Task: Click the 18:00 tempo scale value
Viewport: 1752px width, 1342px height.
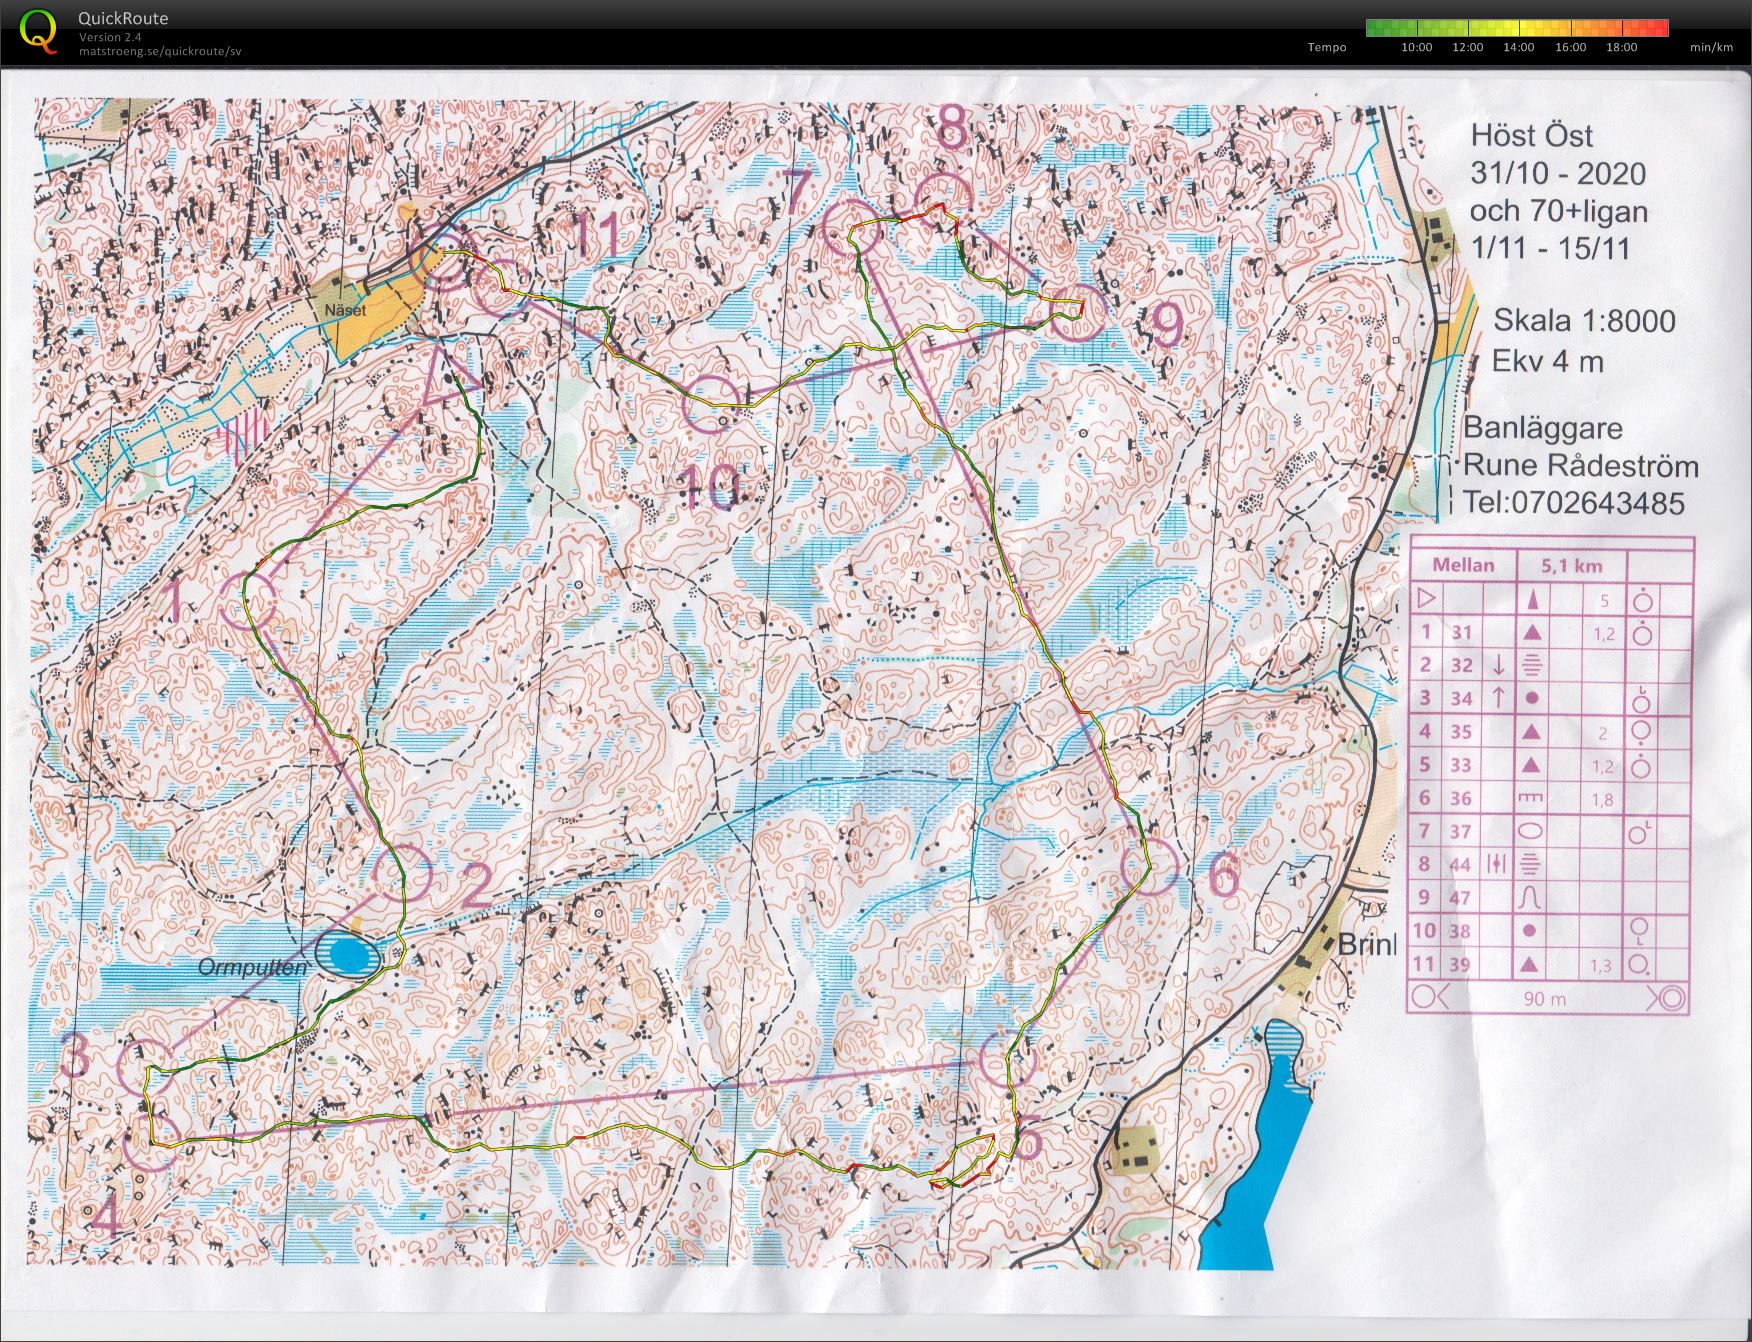Action: [1621, 47]
